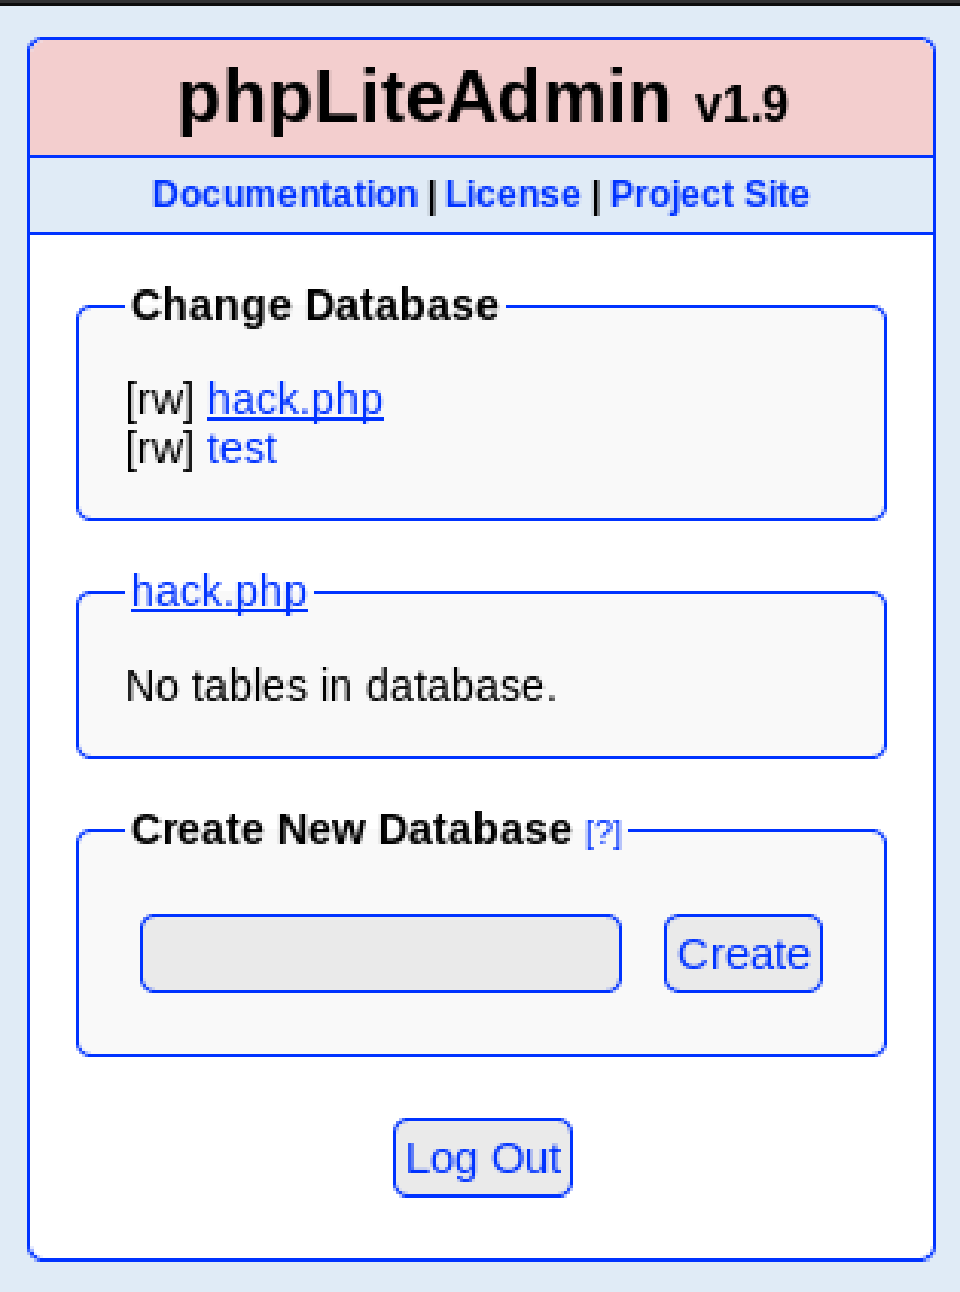Click the new database name field

coord(380,953)
